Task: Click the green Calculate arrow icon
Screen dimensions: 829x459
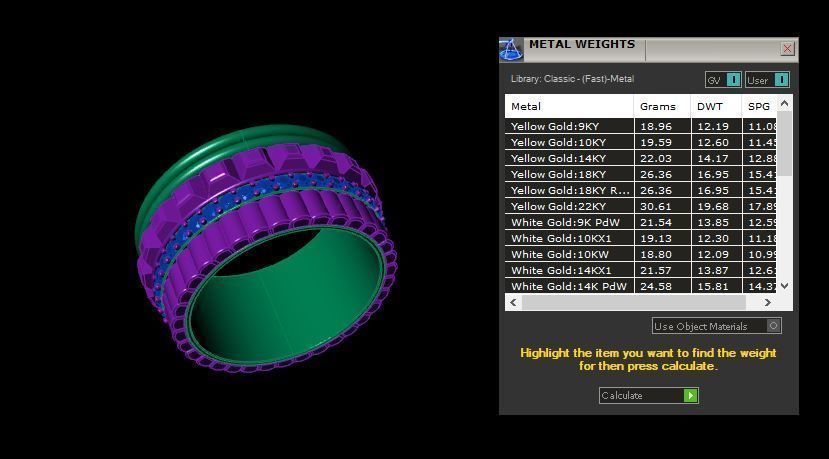Action: (x=690, y=396)
